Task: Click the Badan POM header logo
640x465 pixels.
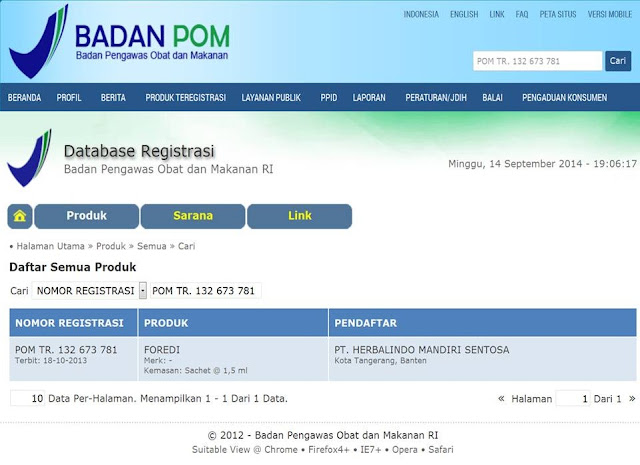Action: click(x=119, y=42)
